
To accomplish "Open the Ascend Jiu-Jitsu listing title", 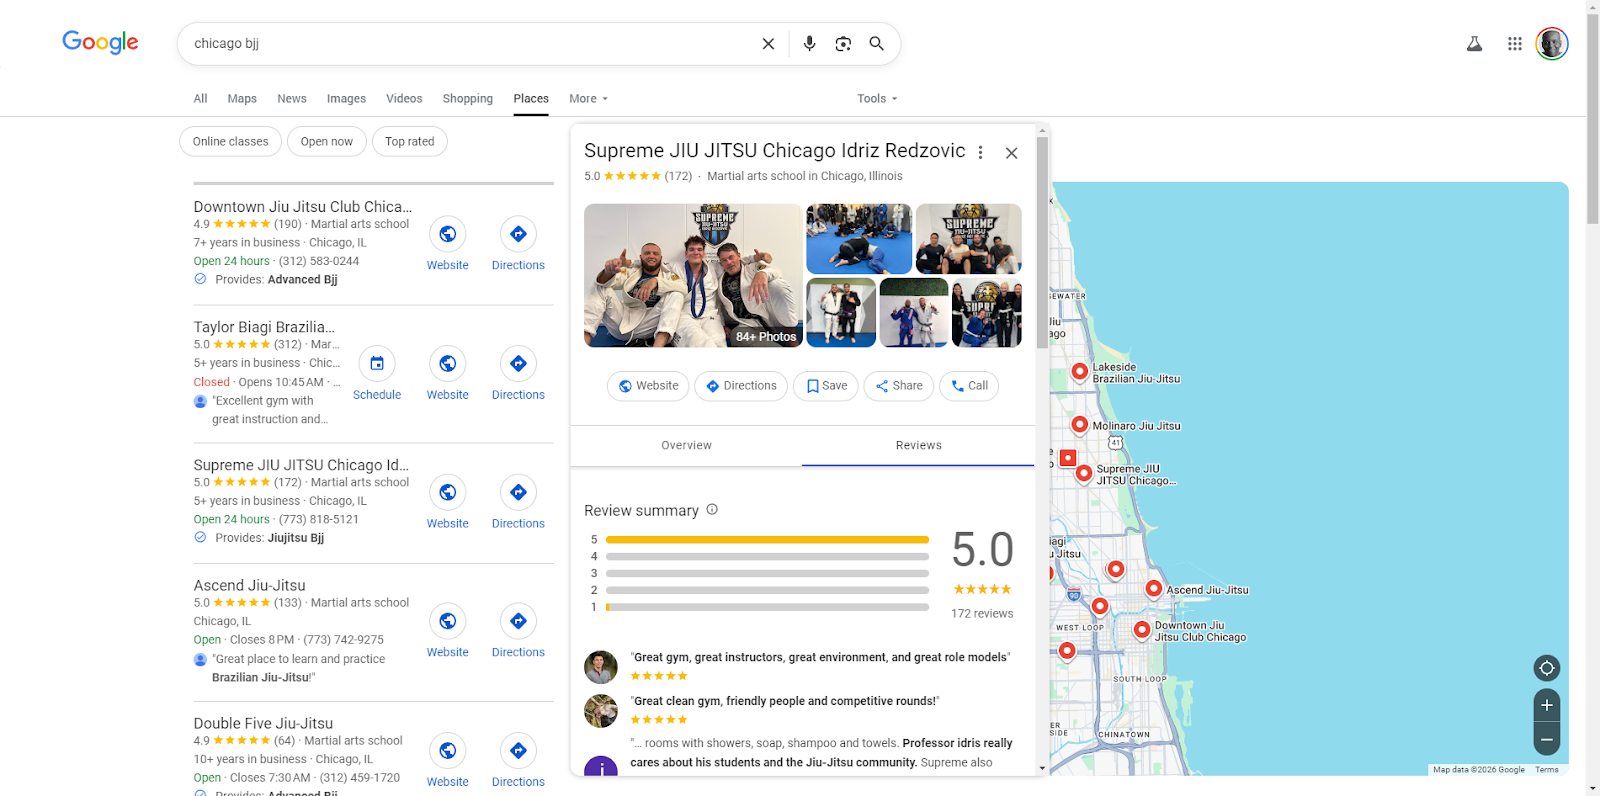I will [250, 586].
